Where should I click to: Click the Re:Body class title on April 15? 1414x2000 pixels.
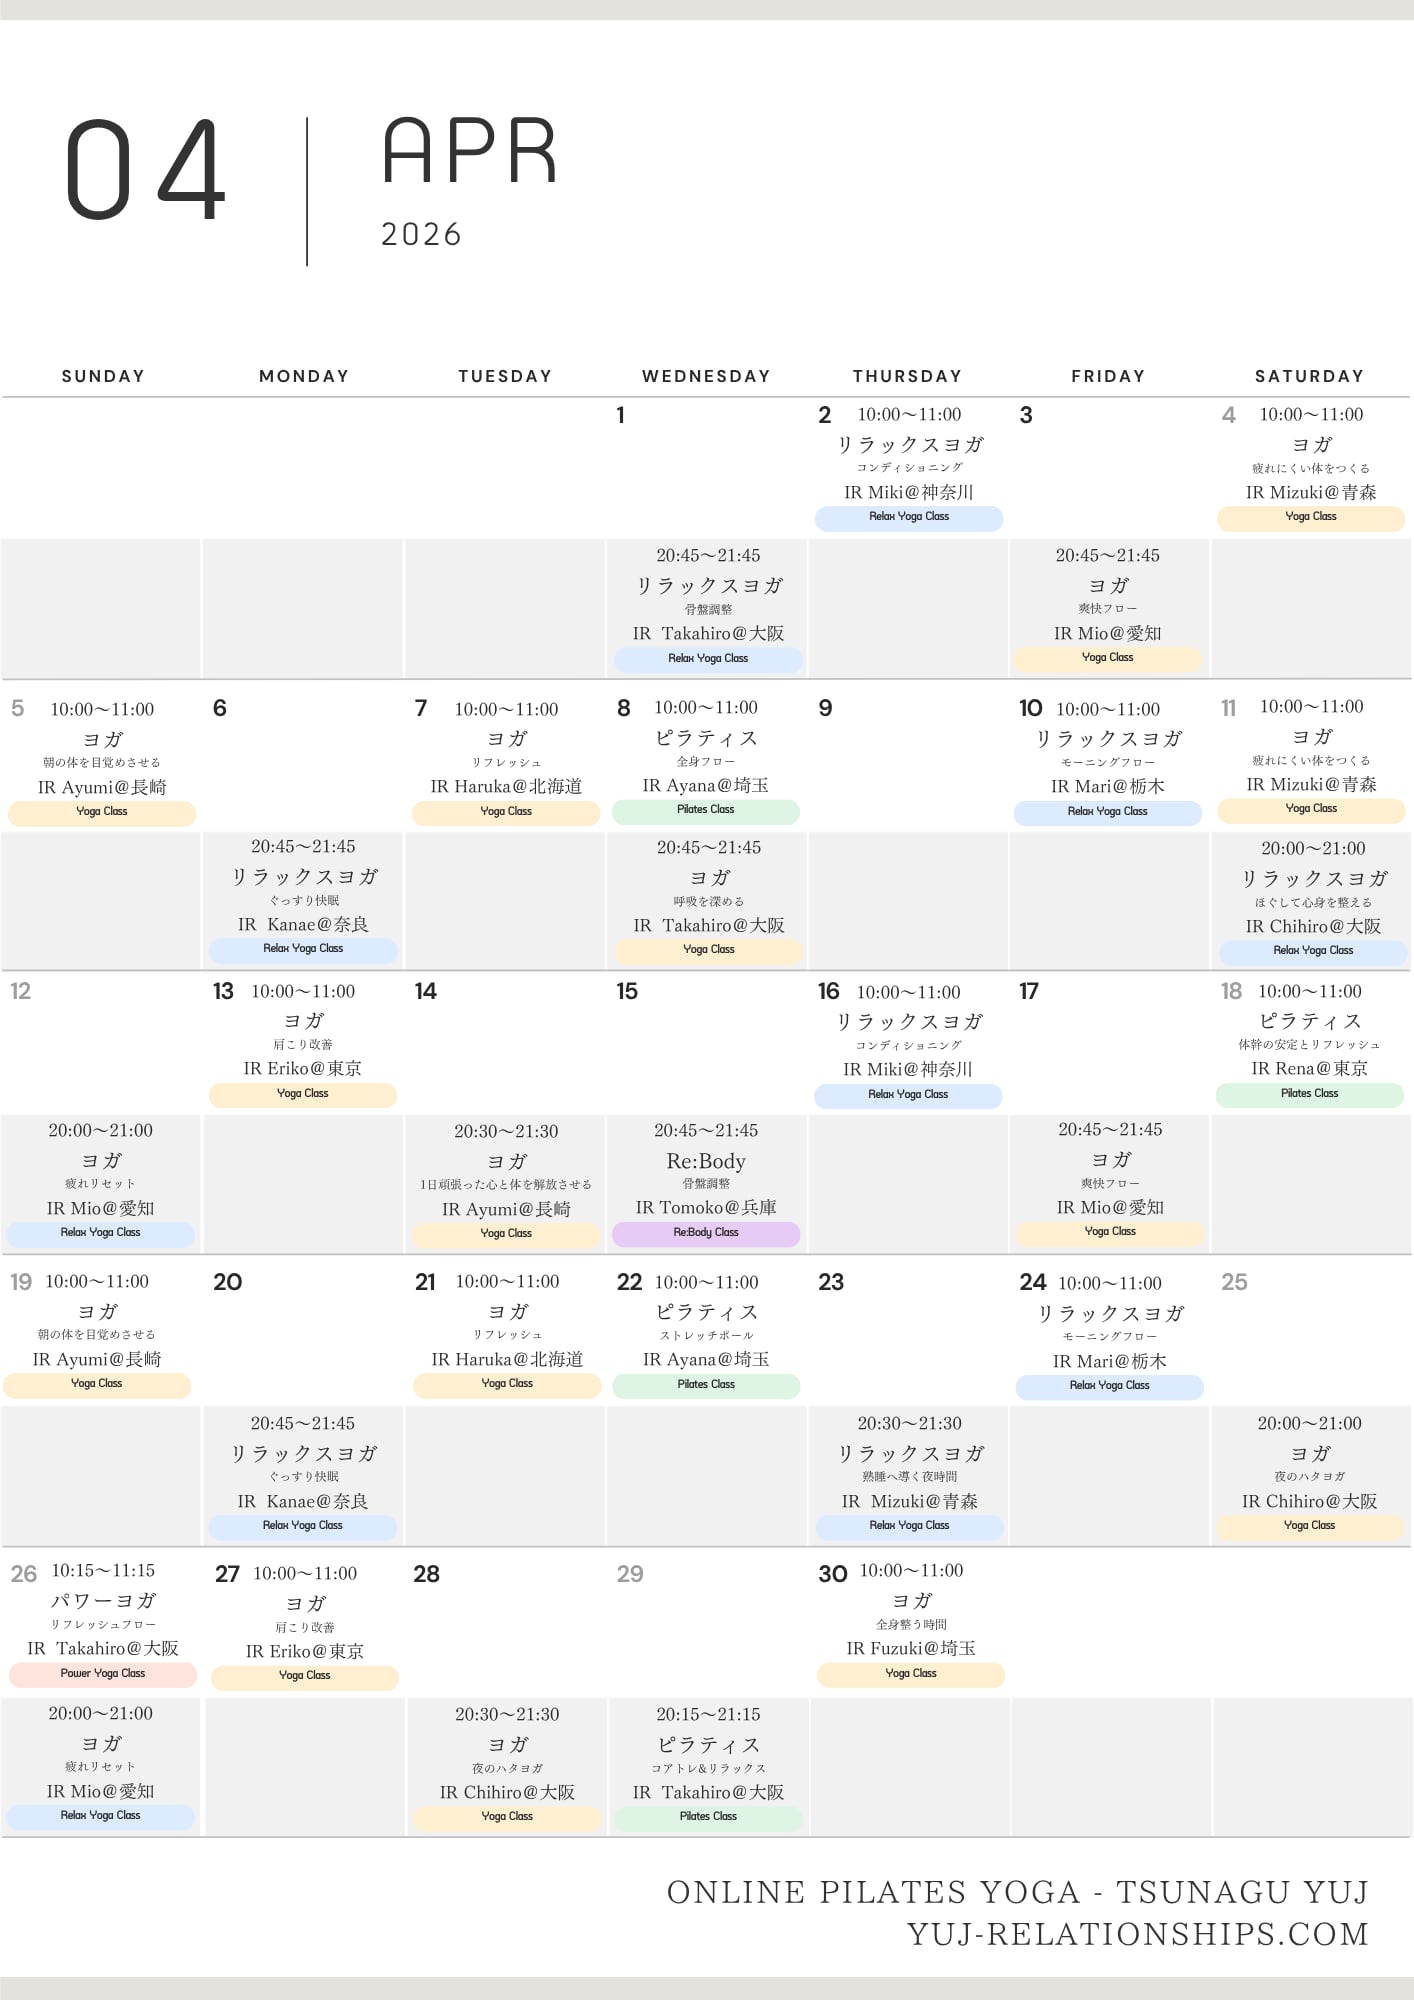(x=706, y=1161)
